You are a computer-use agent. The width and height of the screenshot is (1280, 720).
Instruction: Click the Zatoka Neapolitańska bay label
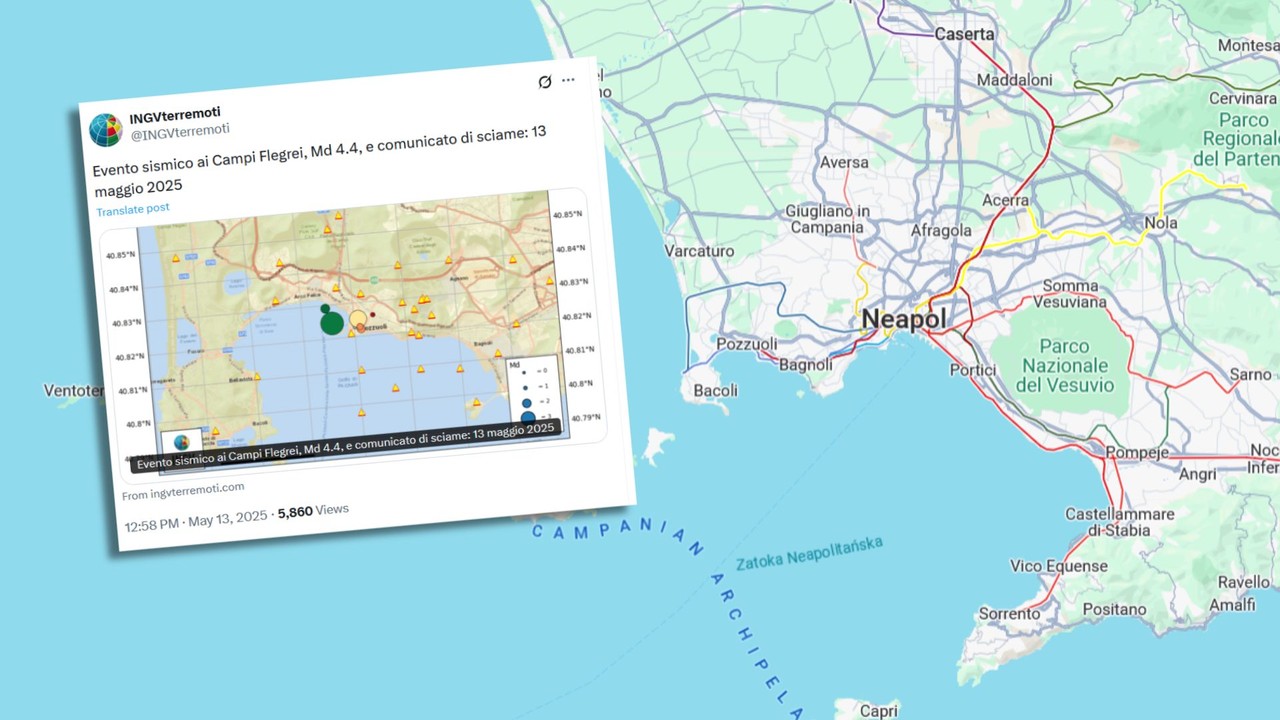pyautogui.click(x=810, y=553)
